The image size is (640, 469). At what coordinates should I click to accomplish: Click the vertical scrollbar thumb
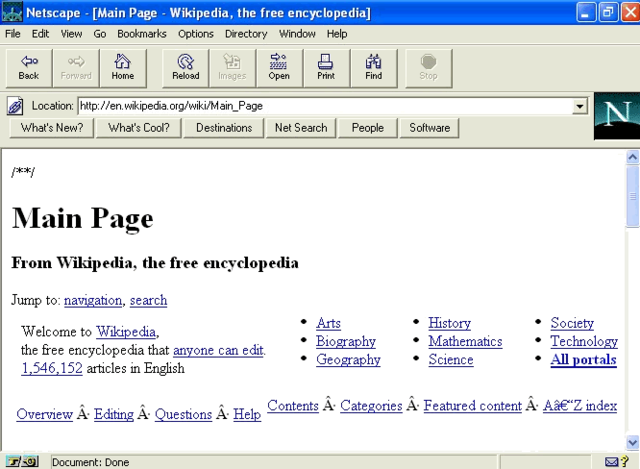pyautogui.click(x=633, y=196)
